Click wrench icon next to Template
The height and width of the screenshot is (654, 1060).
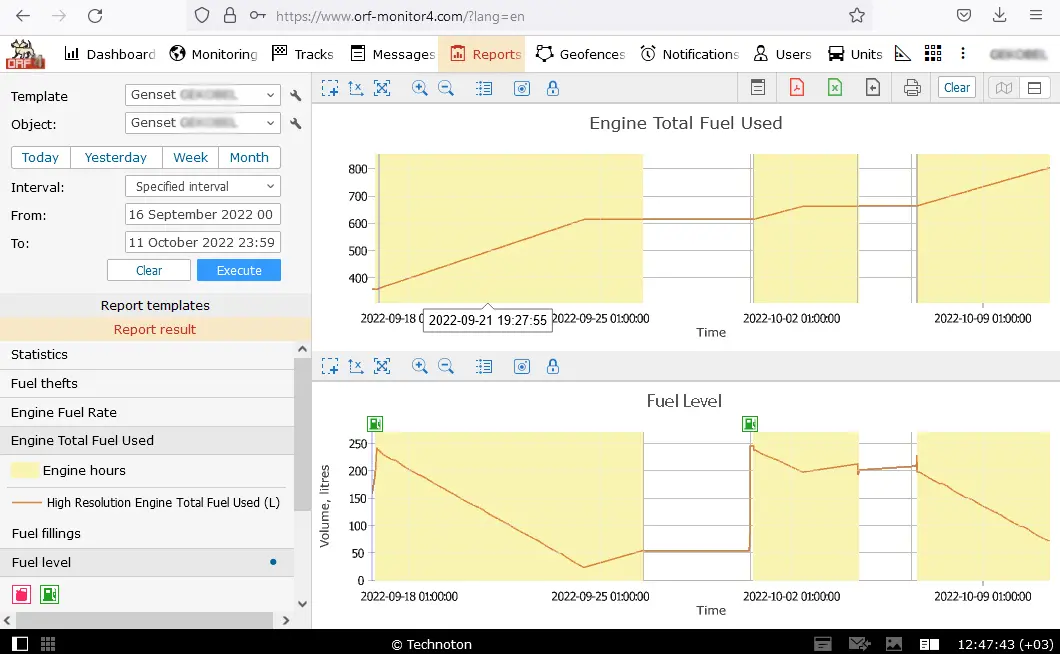tap(296, 96)
